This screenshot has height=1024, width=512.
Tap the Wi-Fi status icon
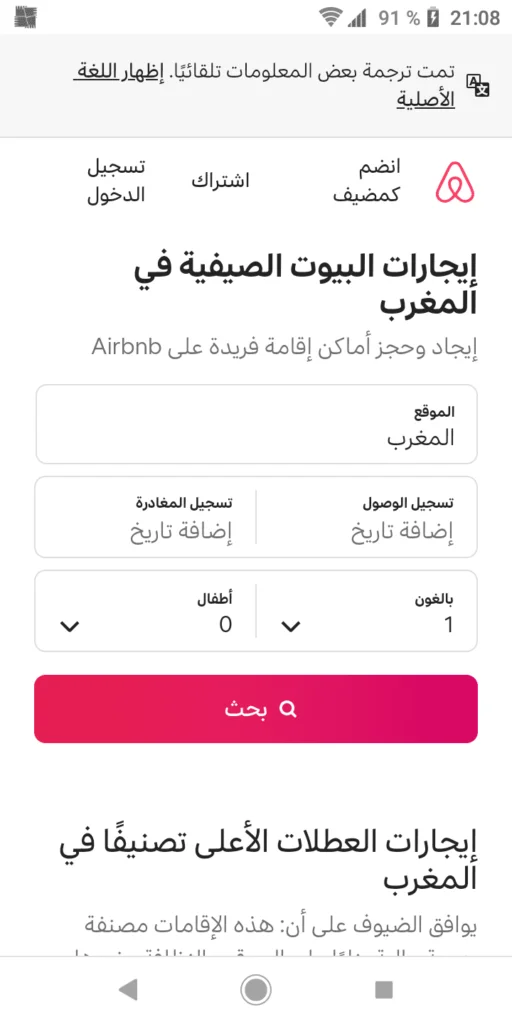(x=331, y=18)
